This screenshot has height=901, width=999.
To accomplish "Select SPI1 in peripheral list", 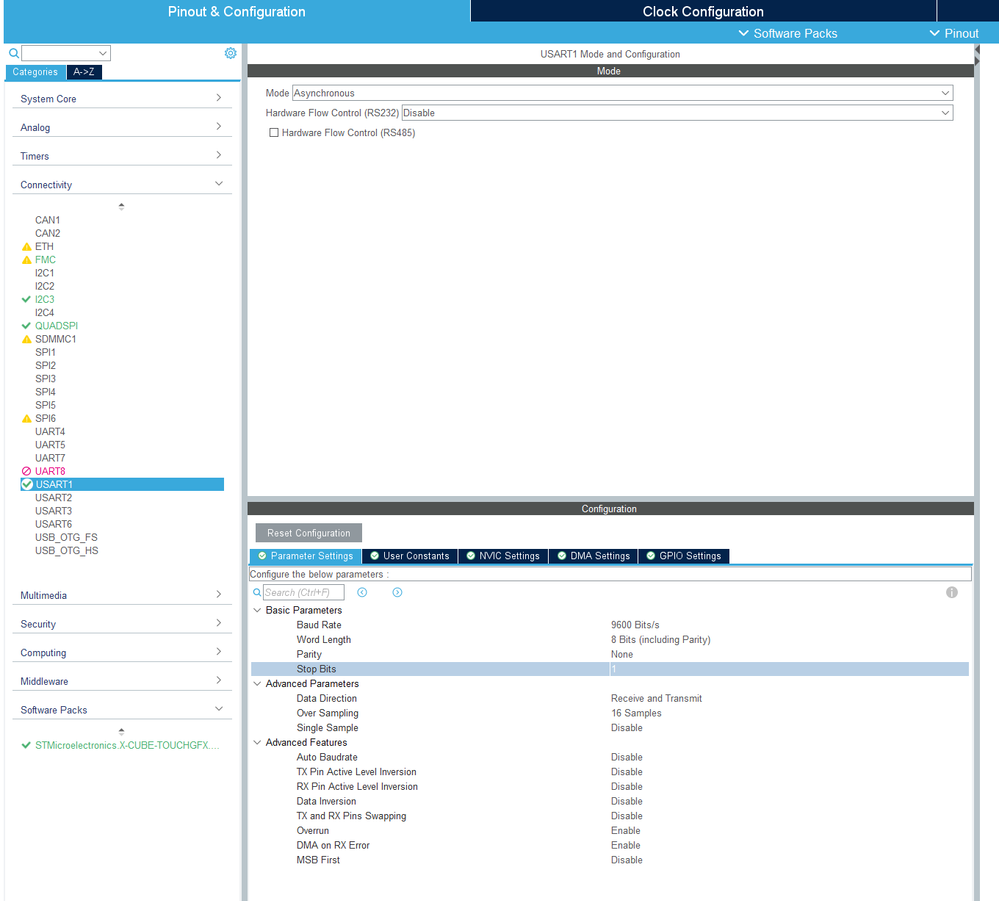I will tap(45, 352).
